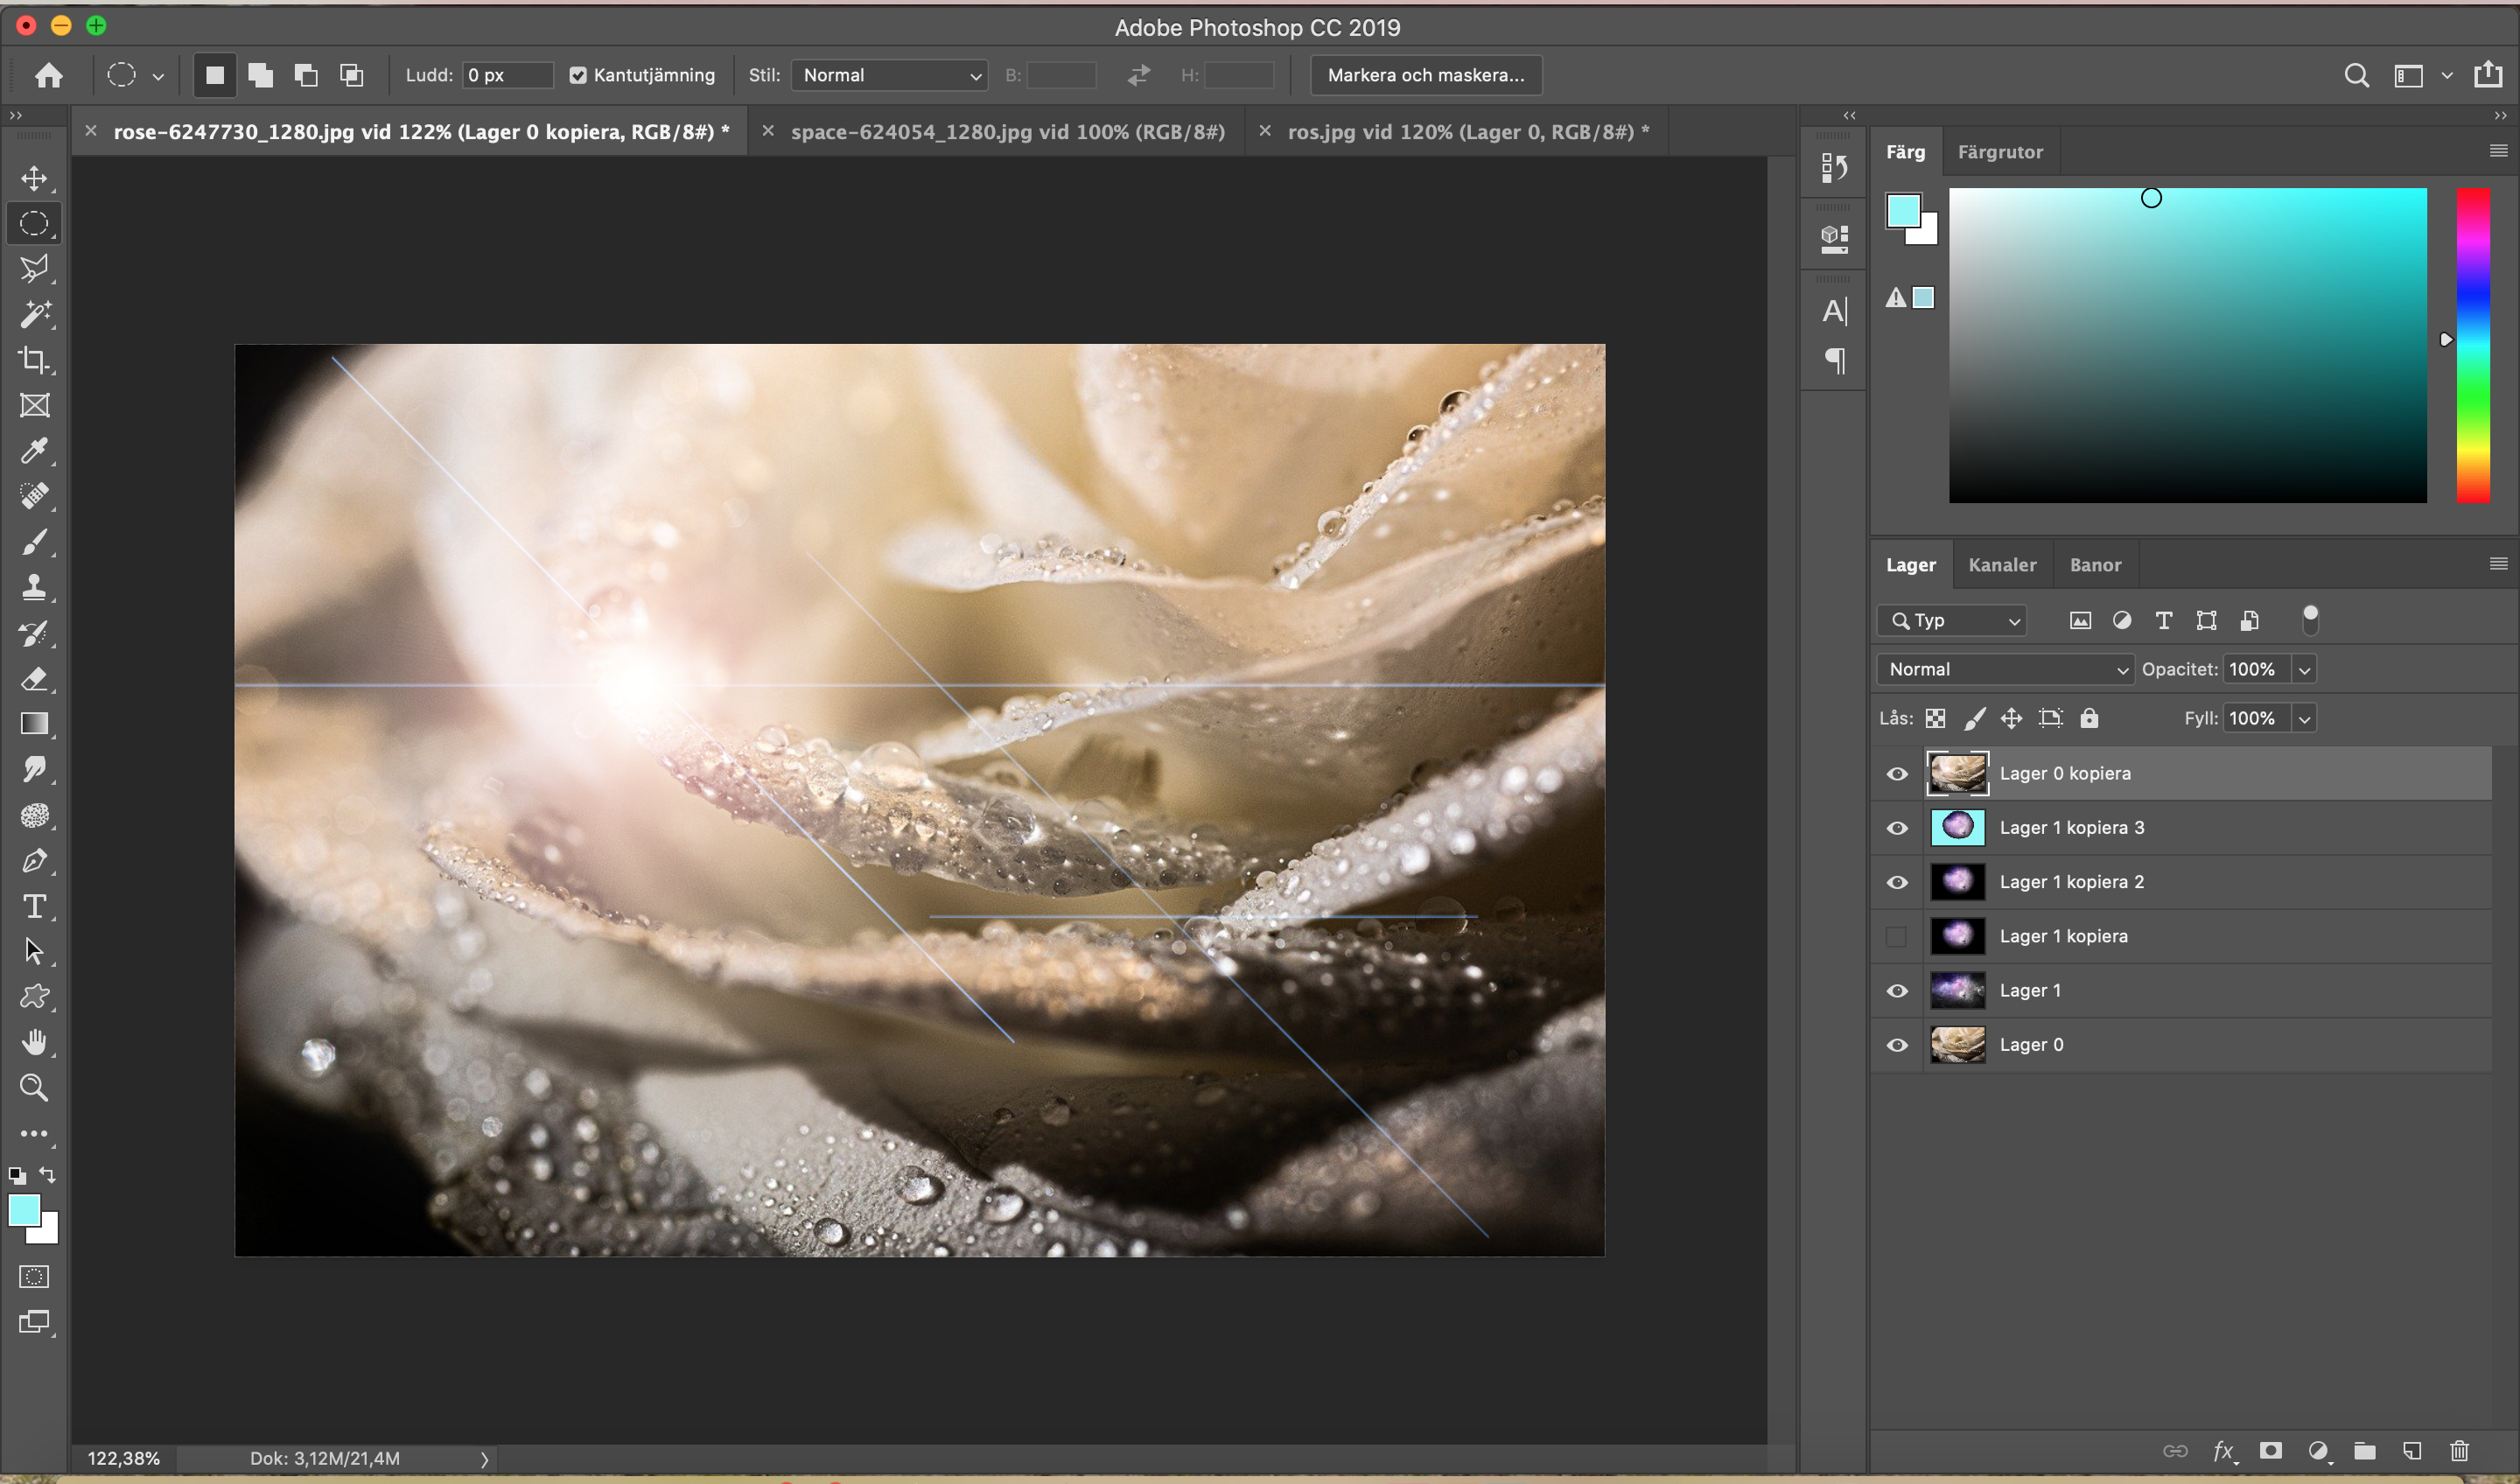Hide the Lager 1 kopiera 2 layer
Viewport: 2520px width, 1484px height.
coord(1897,882)
